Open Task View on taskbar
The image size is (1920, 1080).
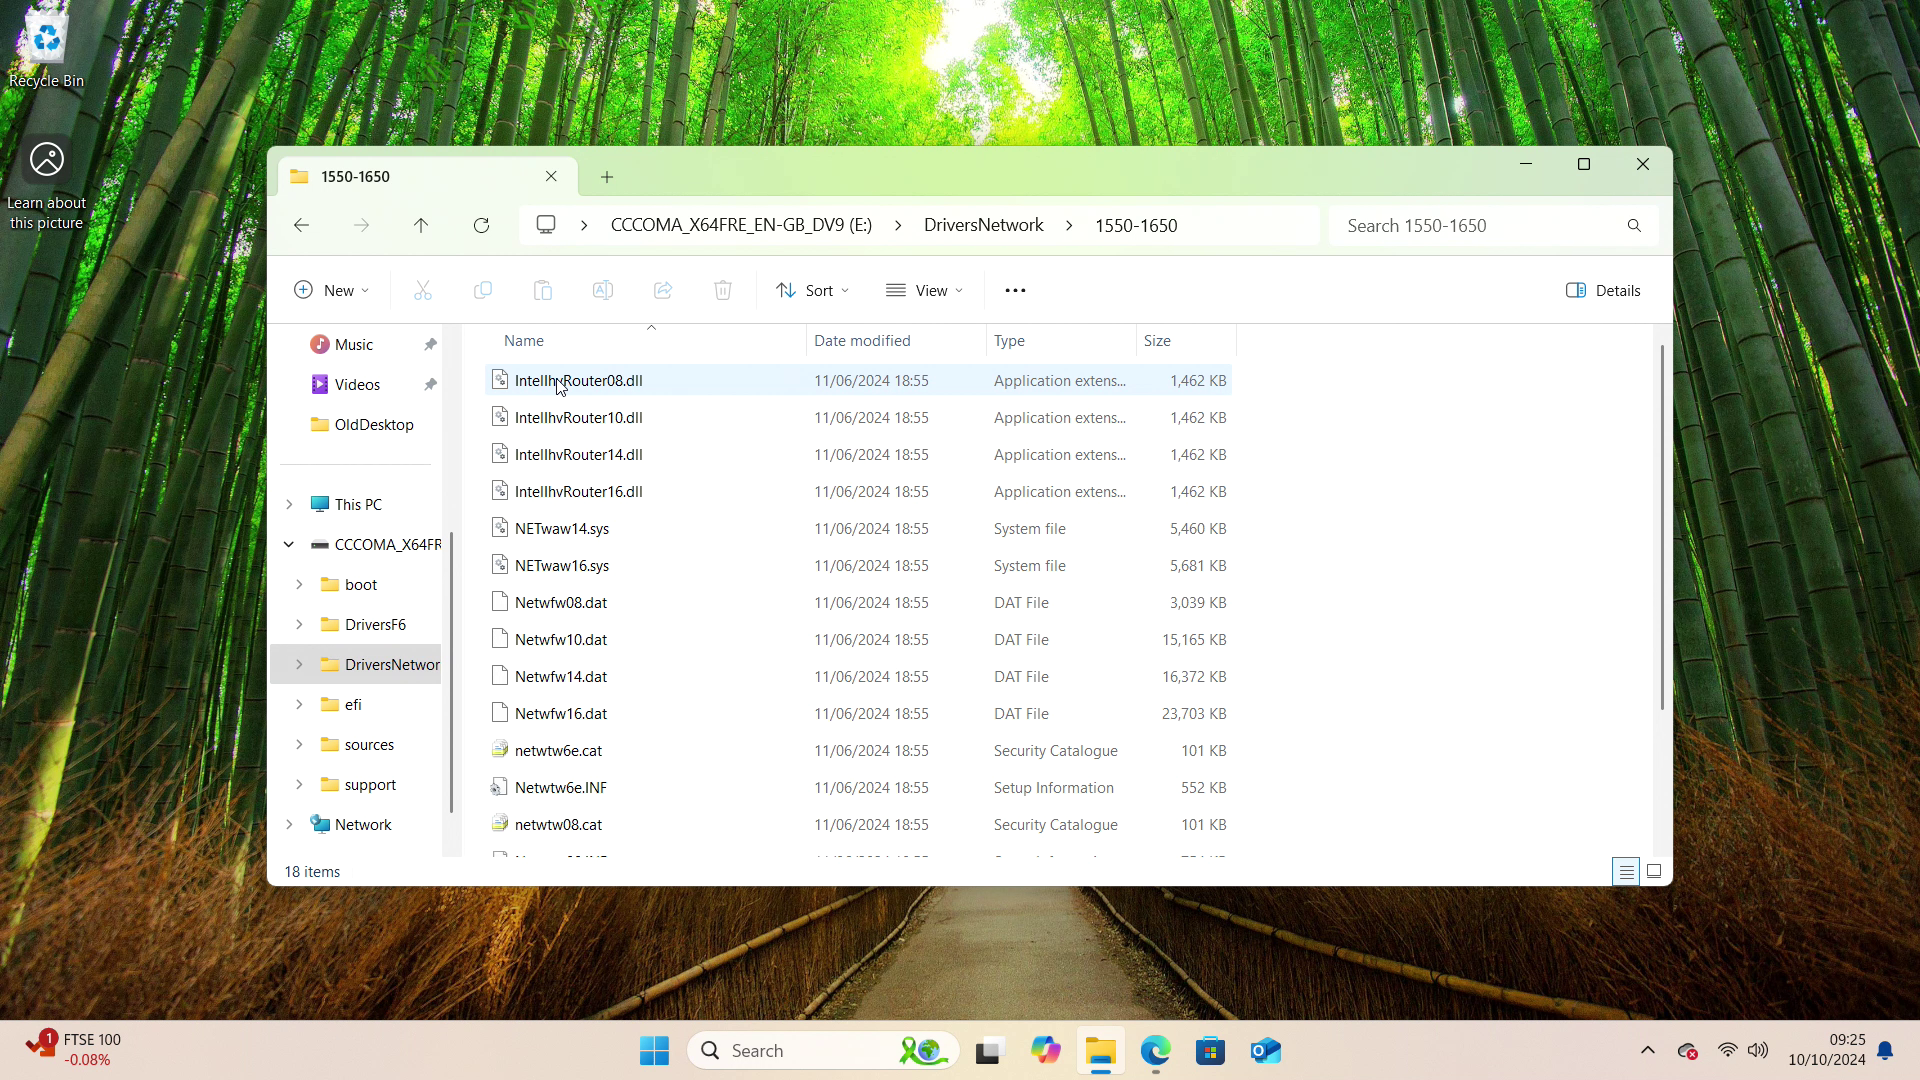tap(989, 1050)
